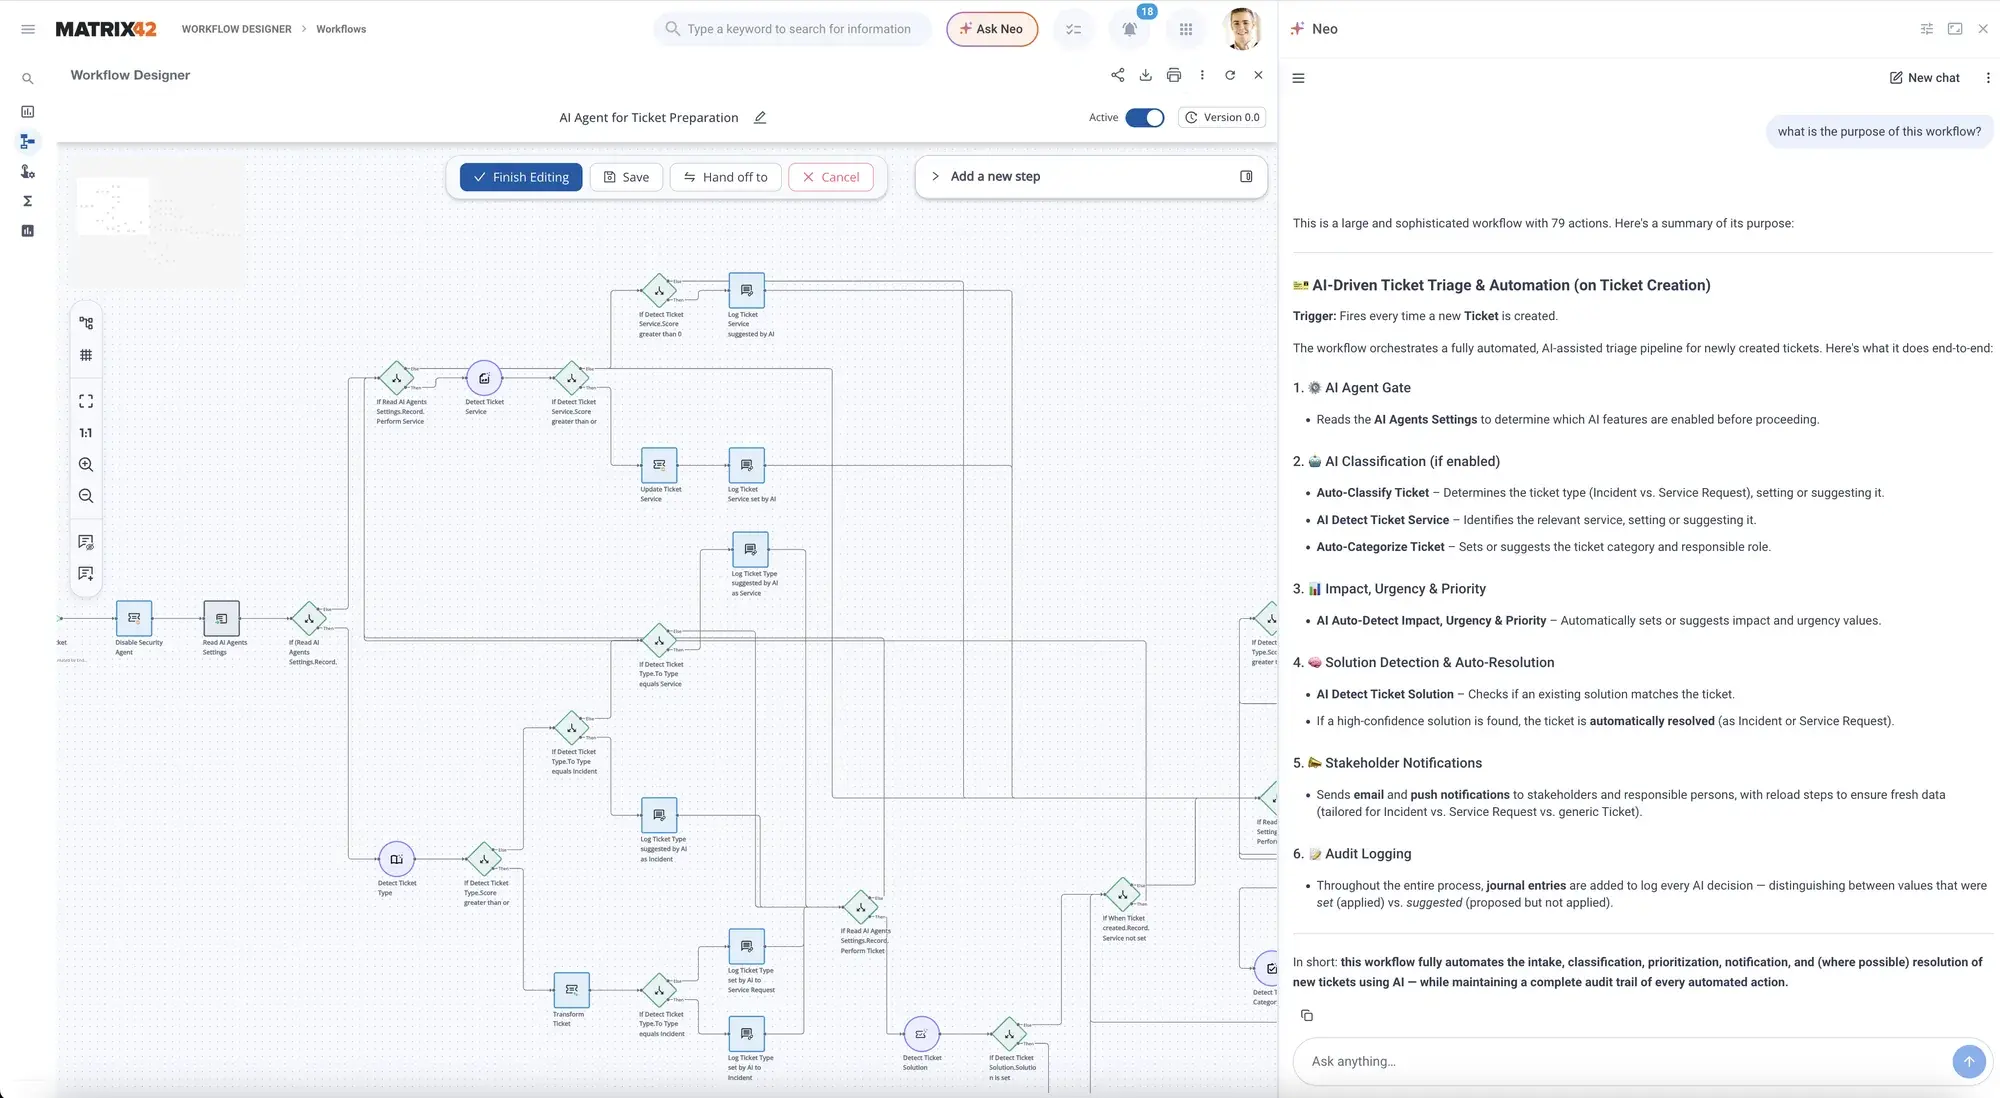Select the Transform Ticket node
Screen dimensions: 2000x1098
tap(572, 990)
